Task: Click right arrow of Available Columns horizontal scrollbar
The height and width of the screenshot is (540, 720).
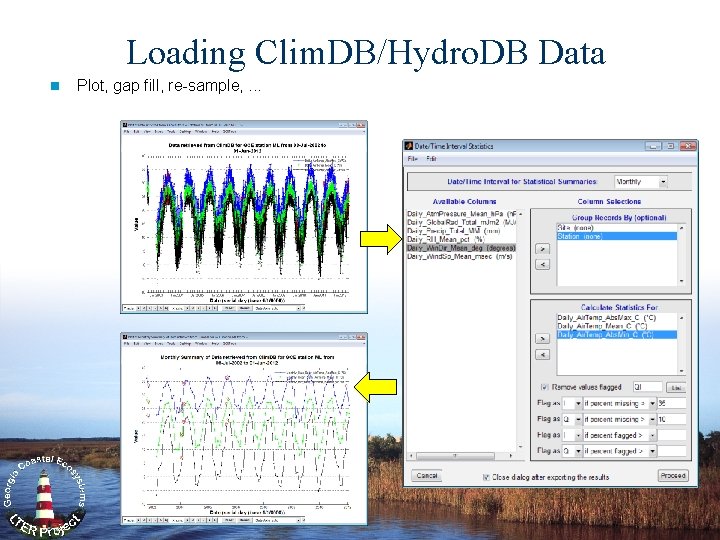Action: [x=511, y=456]
